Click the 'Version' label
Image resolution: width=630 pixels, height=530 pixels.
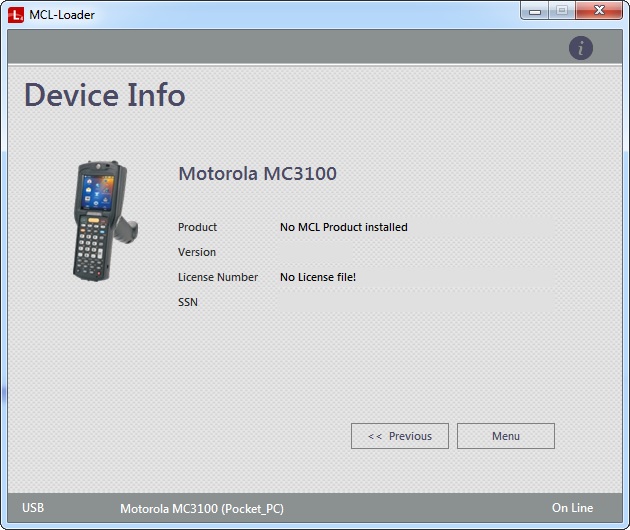[197, 252]
